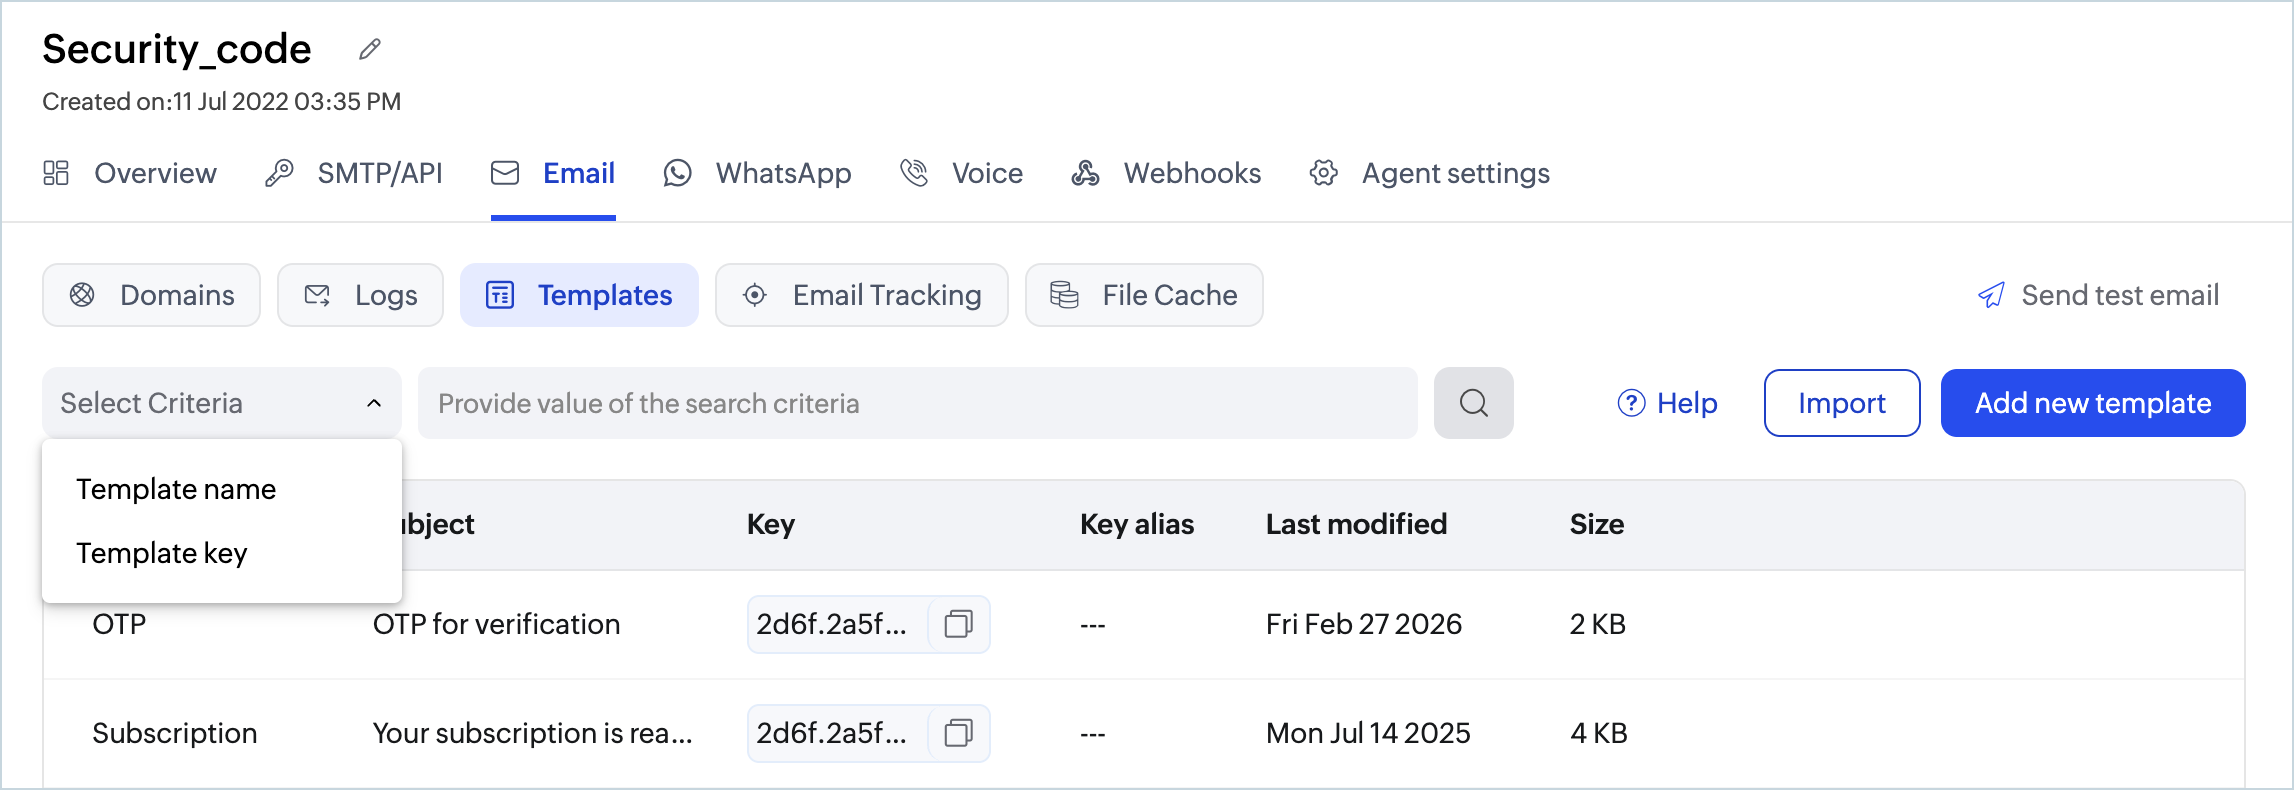Copy the Subscription template key
This screenshot has width=2294, height=790.
click(x=958, y=733)
